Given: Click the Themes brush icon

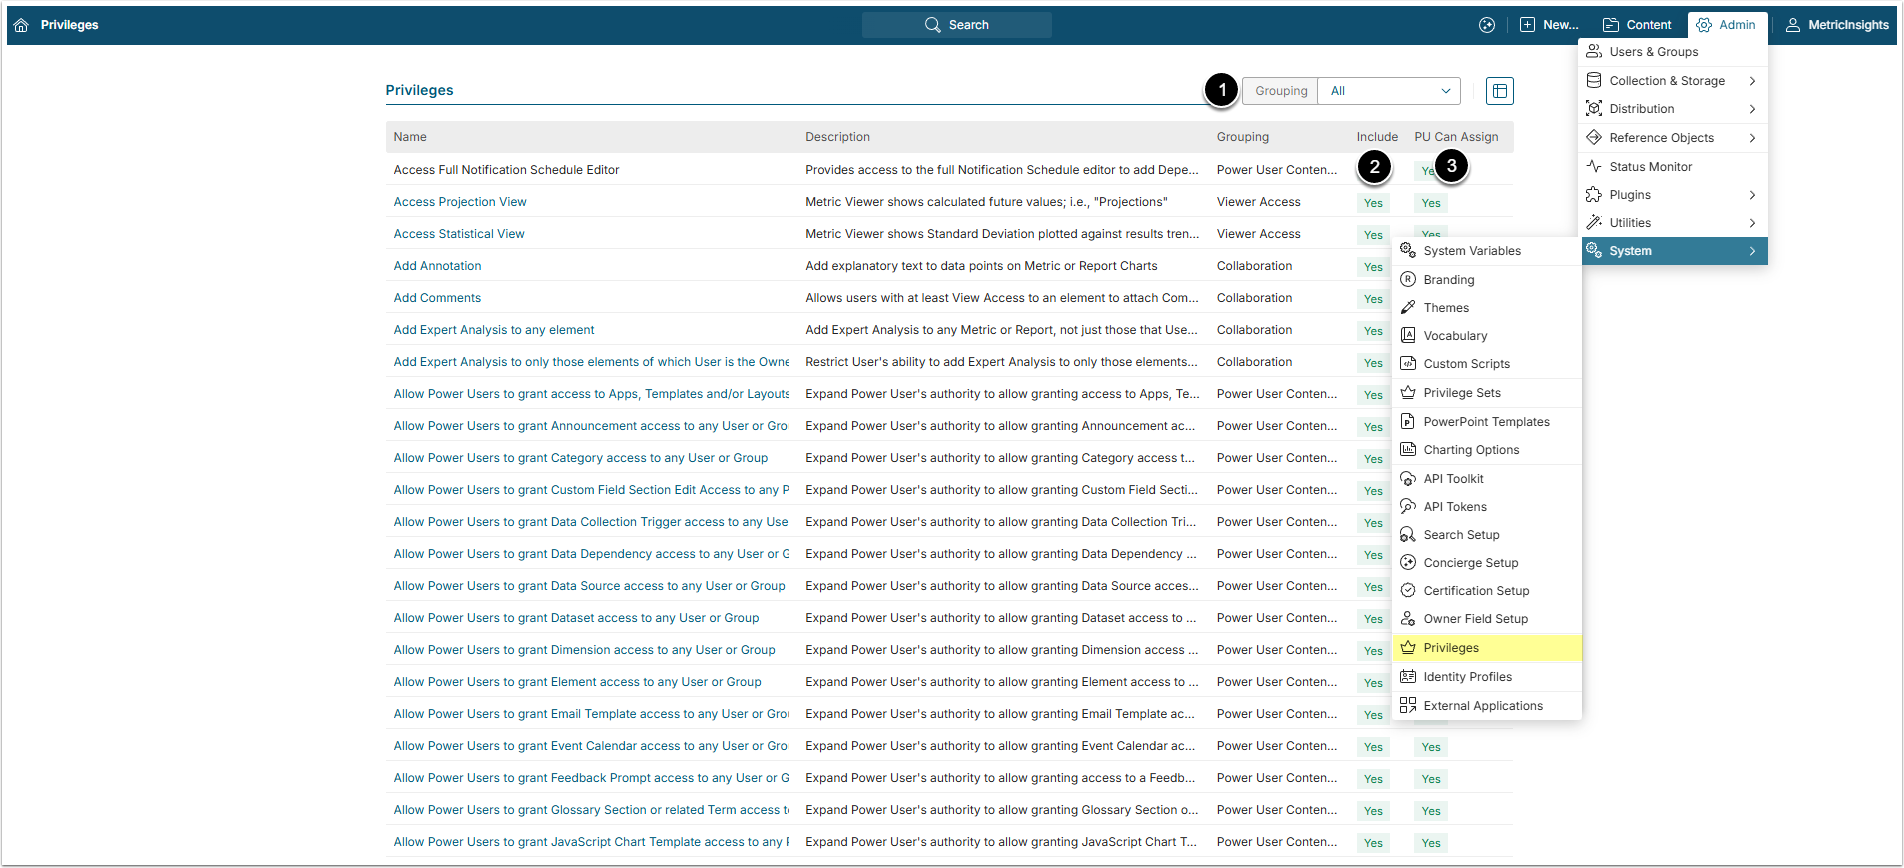Looking at the screenshot, I should tap(1408, 308).
